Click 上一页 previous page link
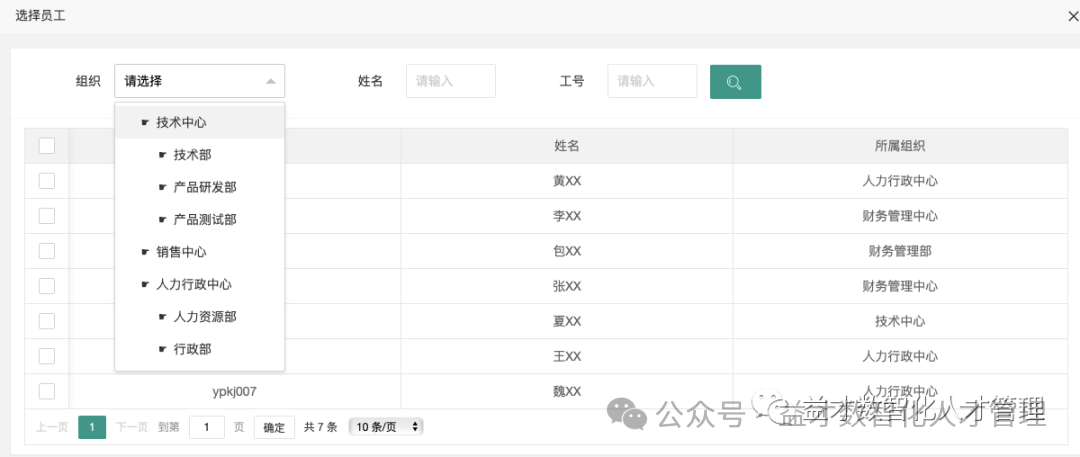This screenshot has width=1080, height=457. click(52, 427)
